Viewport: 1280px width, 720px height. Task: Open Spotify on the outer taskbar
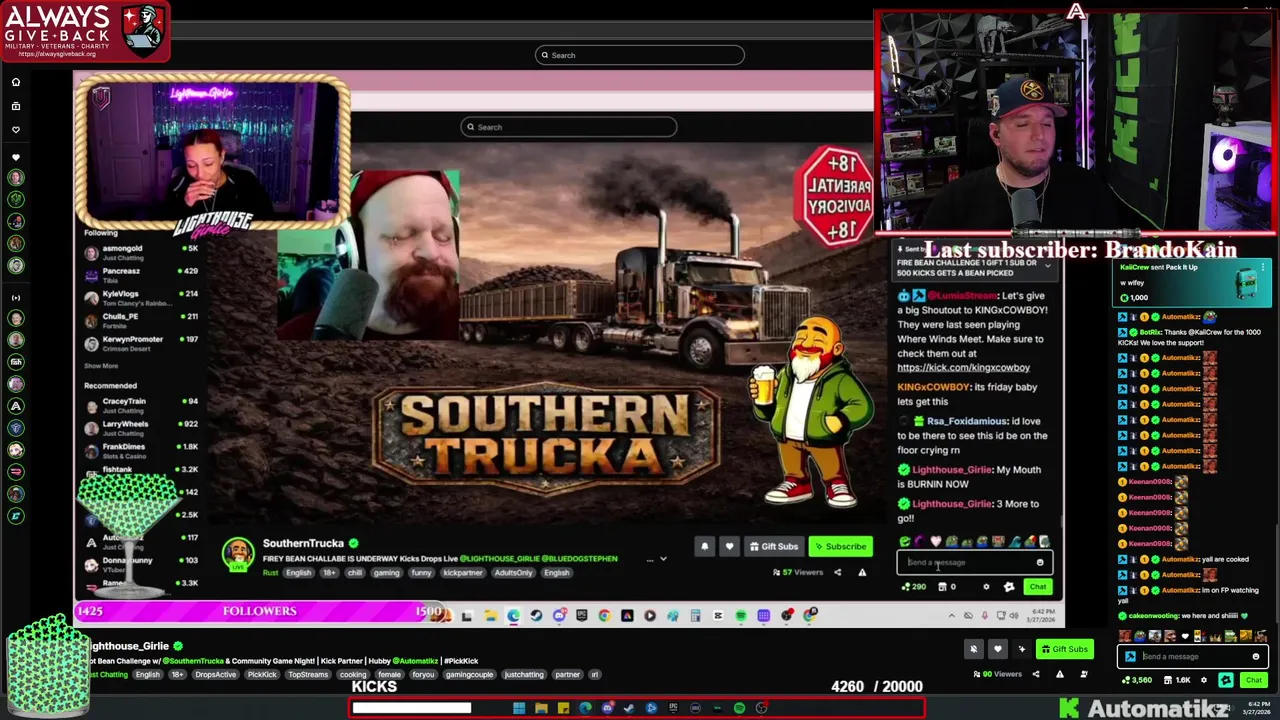tap(739, 708)
